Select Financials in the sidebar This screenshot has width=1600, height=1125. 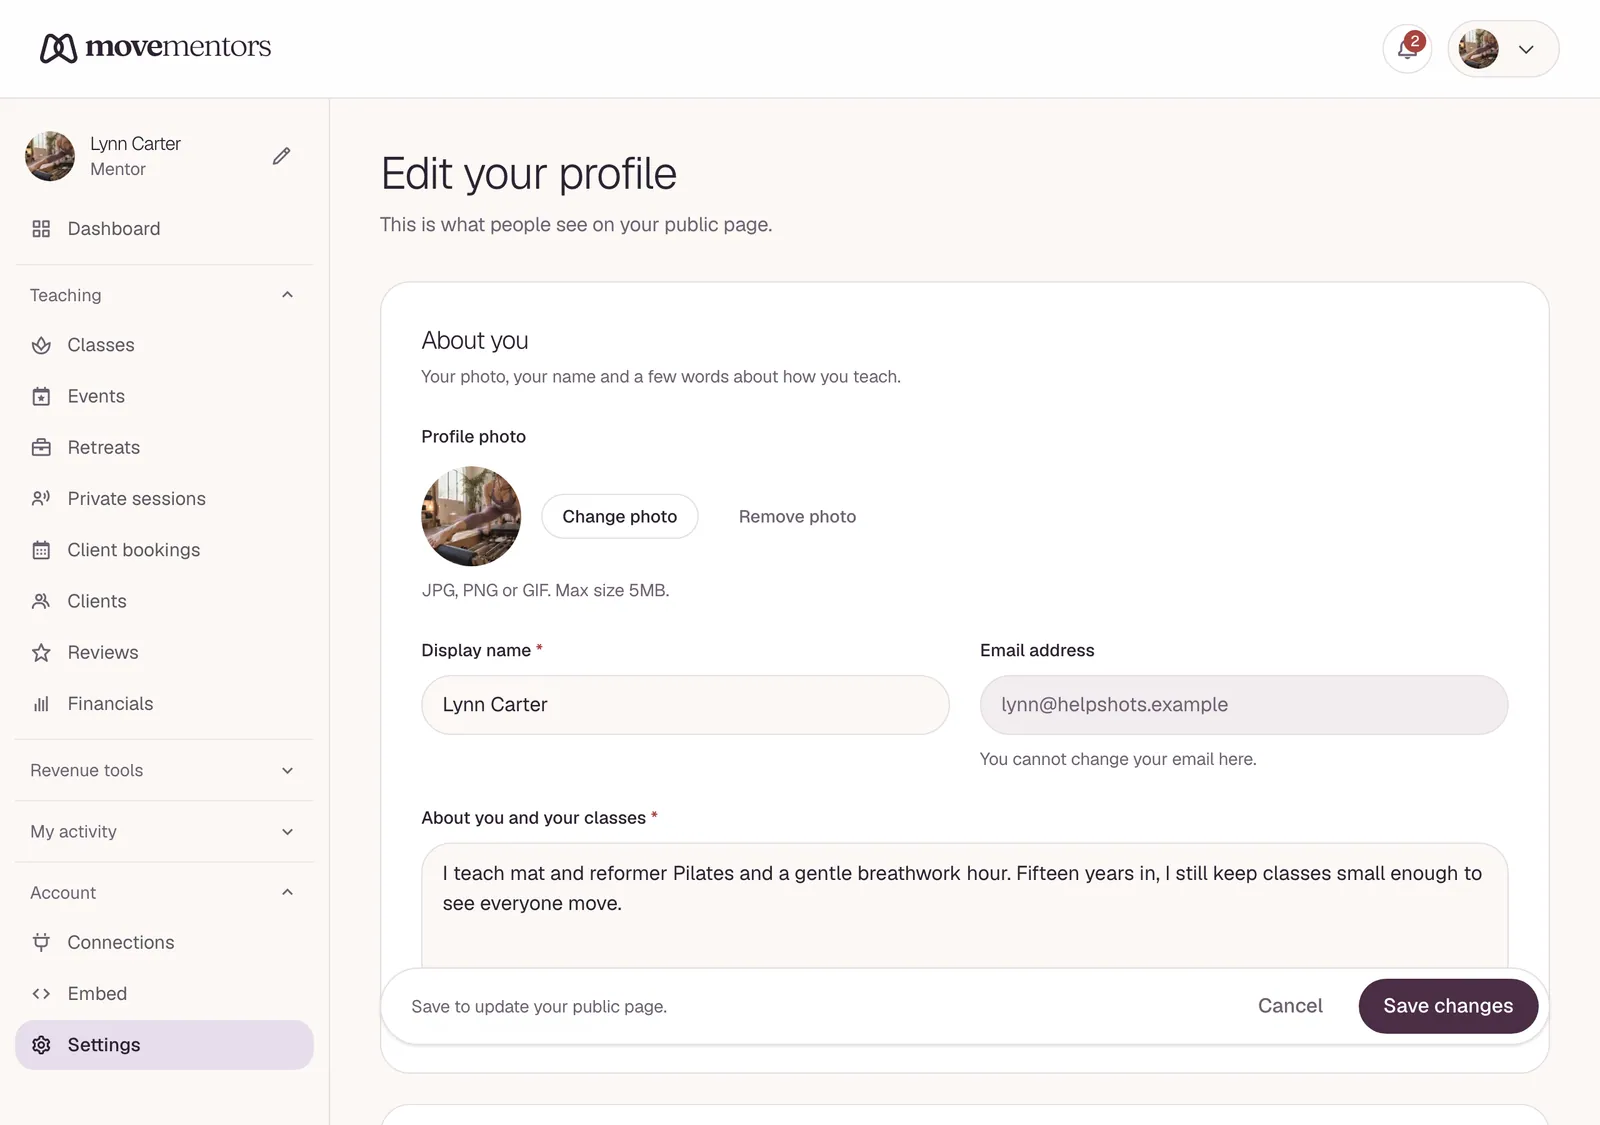coord(164,704)
